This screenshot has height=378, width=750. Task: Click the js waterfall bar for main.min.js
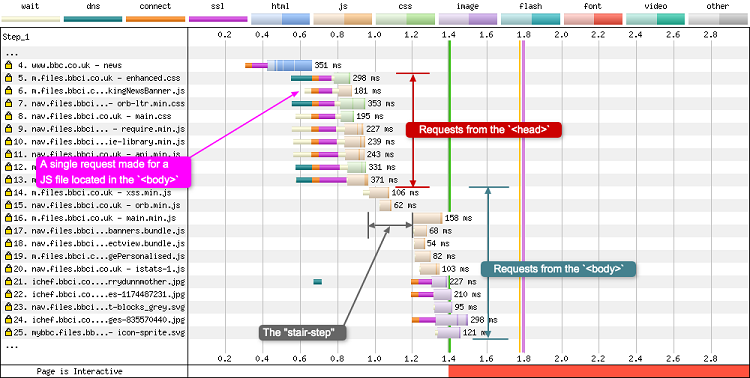click(428, 218)
